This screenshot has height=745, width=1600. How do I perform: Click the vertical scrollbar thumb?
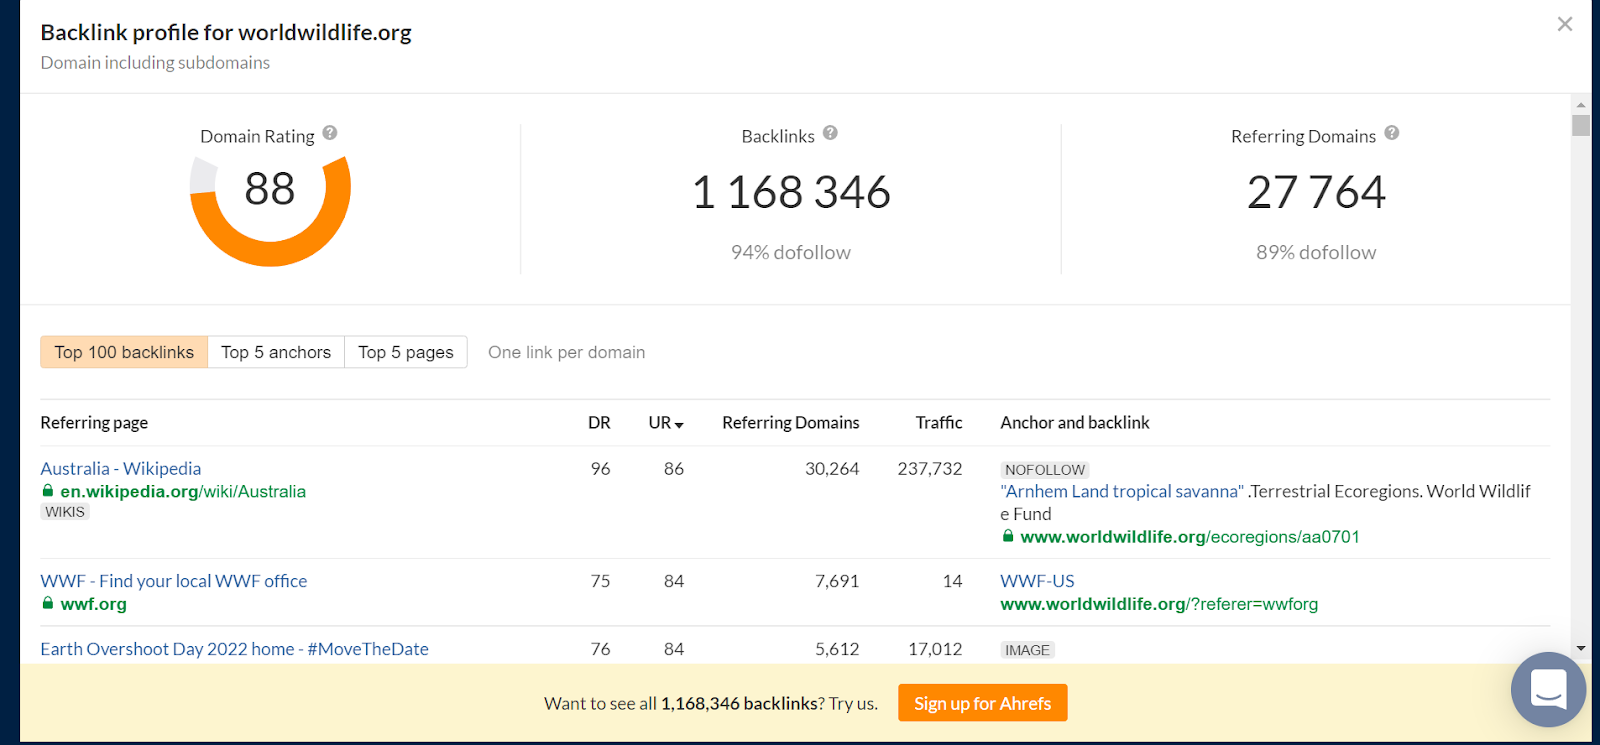click(1581, 125)
